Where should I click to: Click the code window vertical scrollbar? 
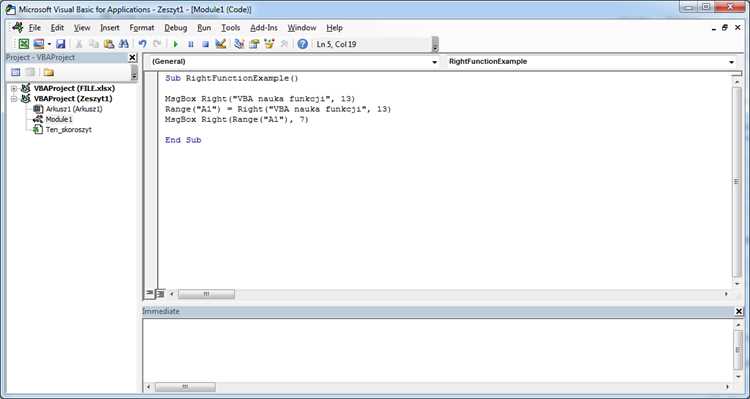[737, 182]
